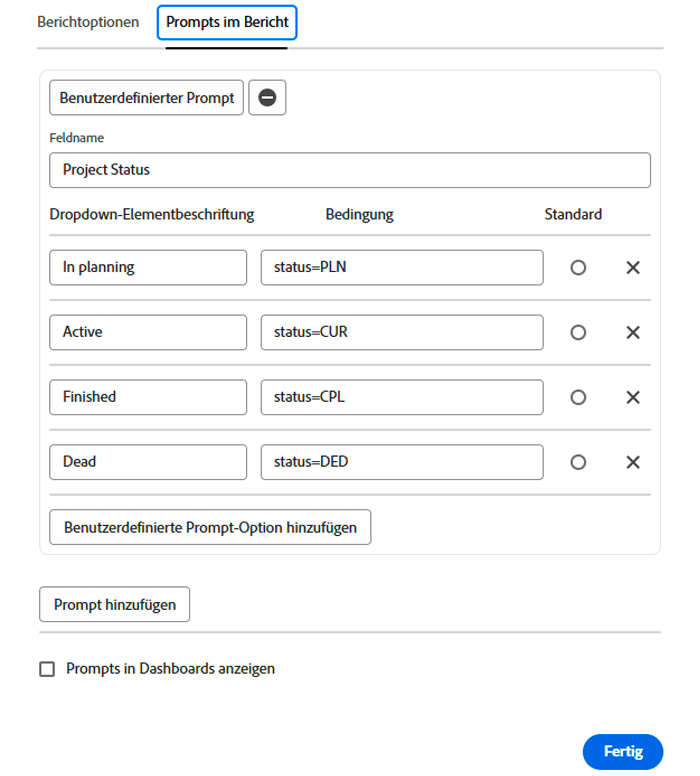Set In planning as the default option
Viewport: 700px width, 776px height.
577,268
